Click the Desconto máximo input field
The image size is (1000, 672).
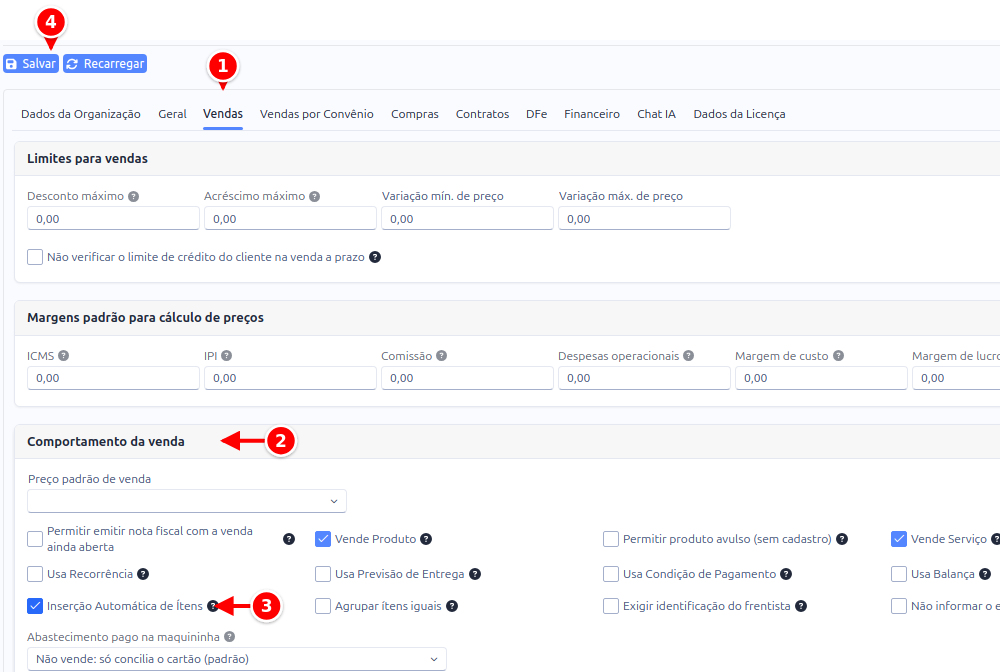[113, 219]
